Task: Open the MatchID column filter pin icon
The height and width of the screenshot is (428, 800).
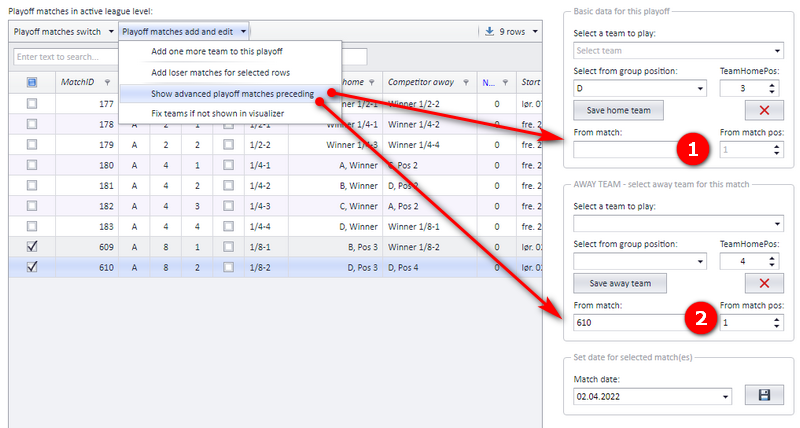Action: pos(107,82)
